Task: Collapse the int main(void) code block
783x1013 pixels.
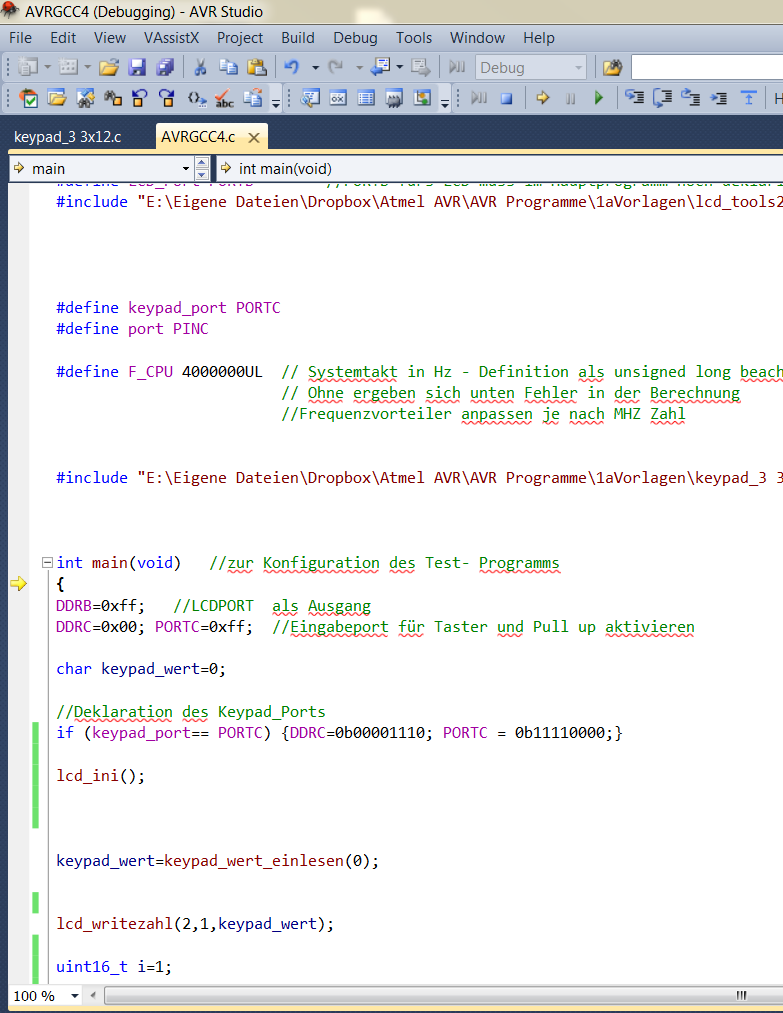Action: [x=47, y=563]
